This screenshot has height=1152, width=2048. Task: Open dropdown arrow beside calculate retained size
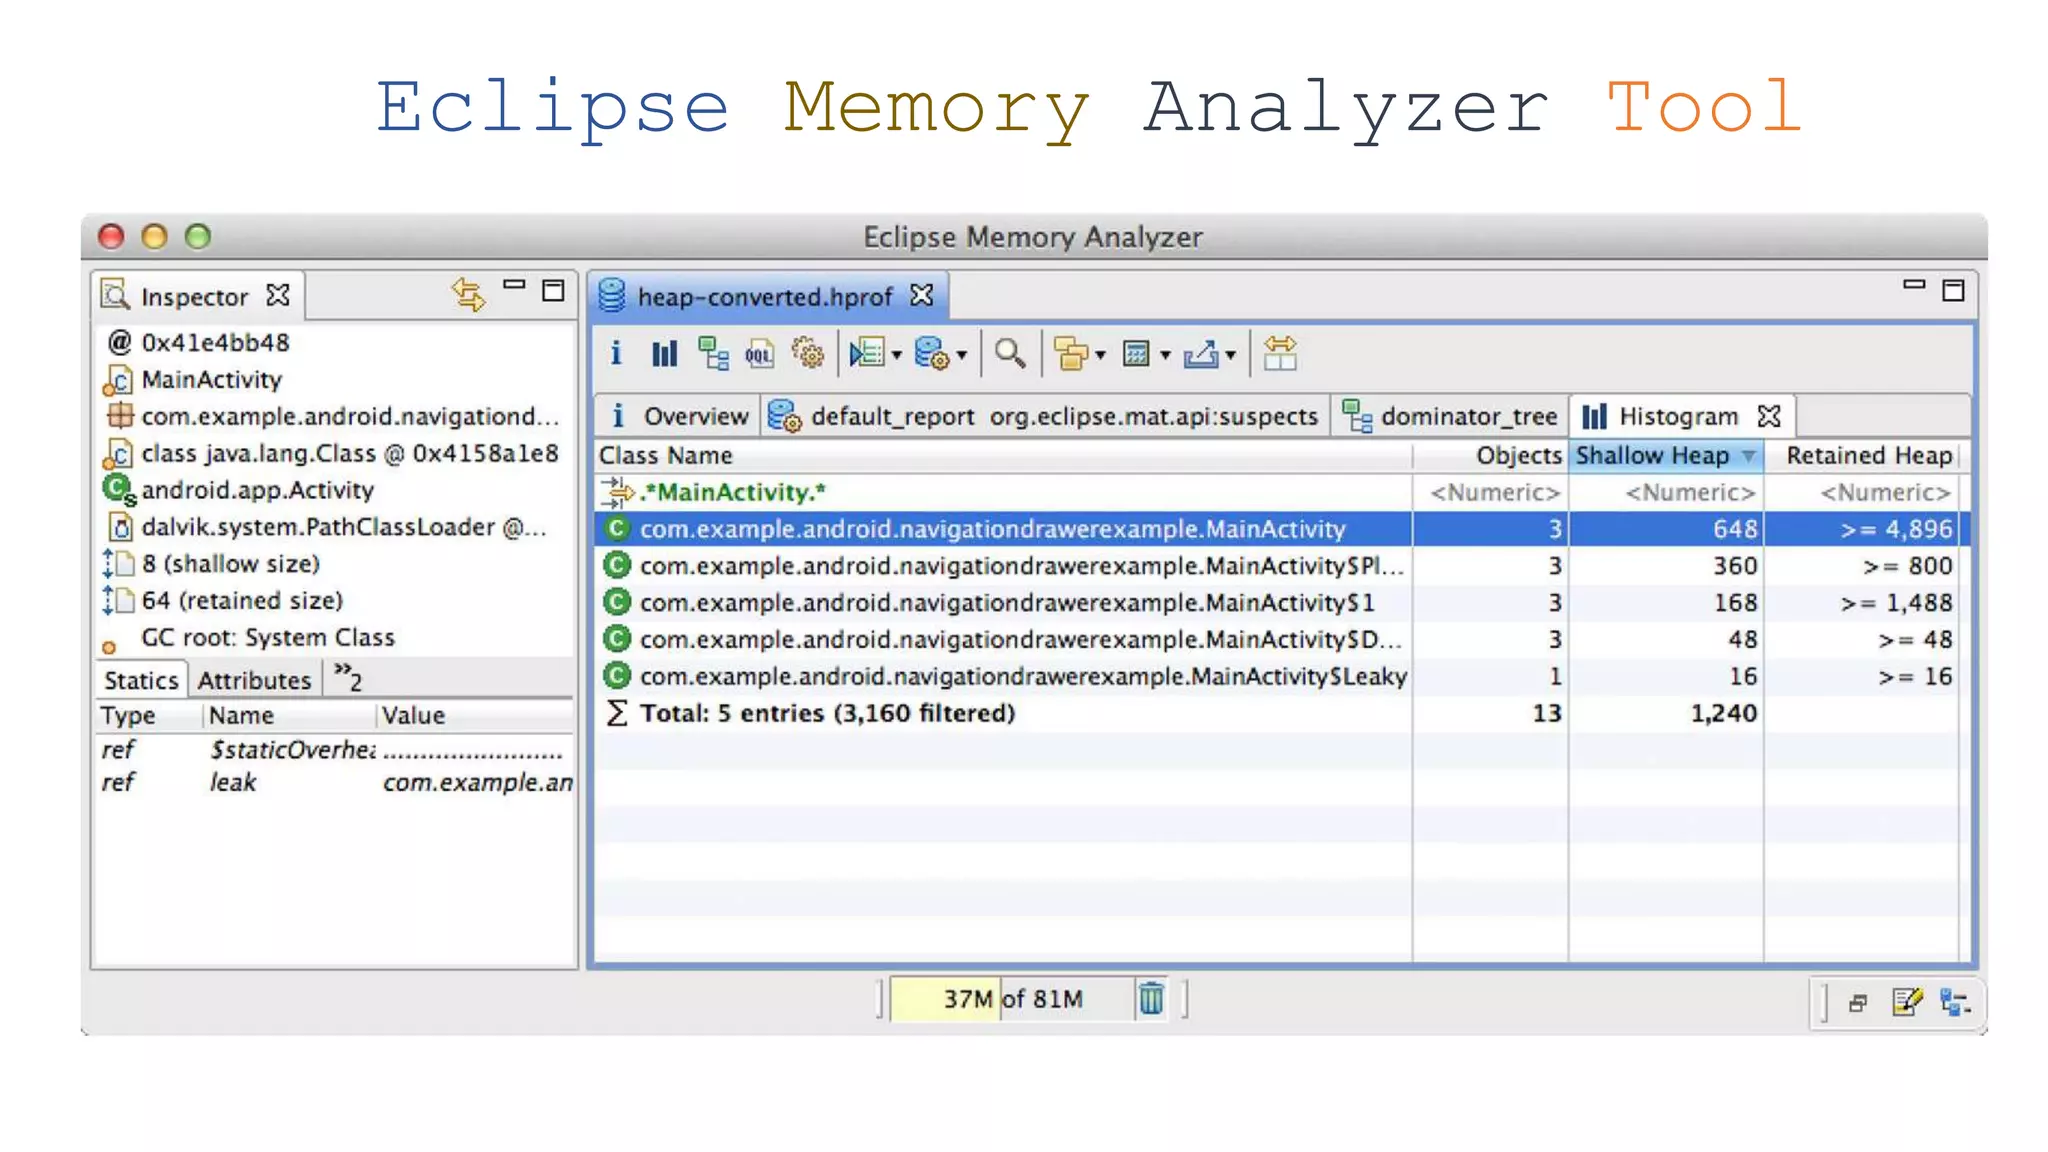(1165, 355)
